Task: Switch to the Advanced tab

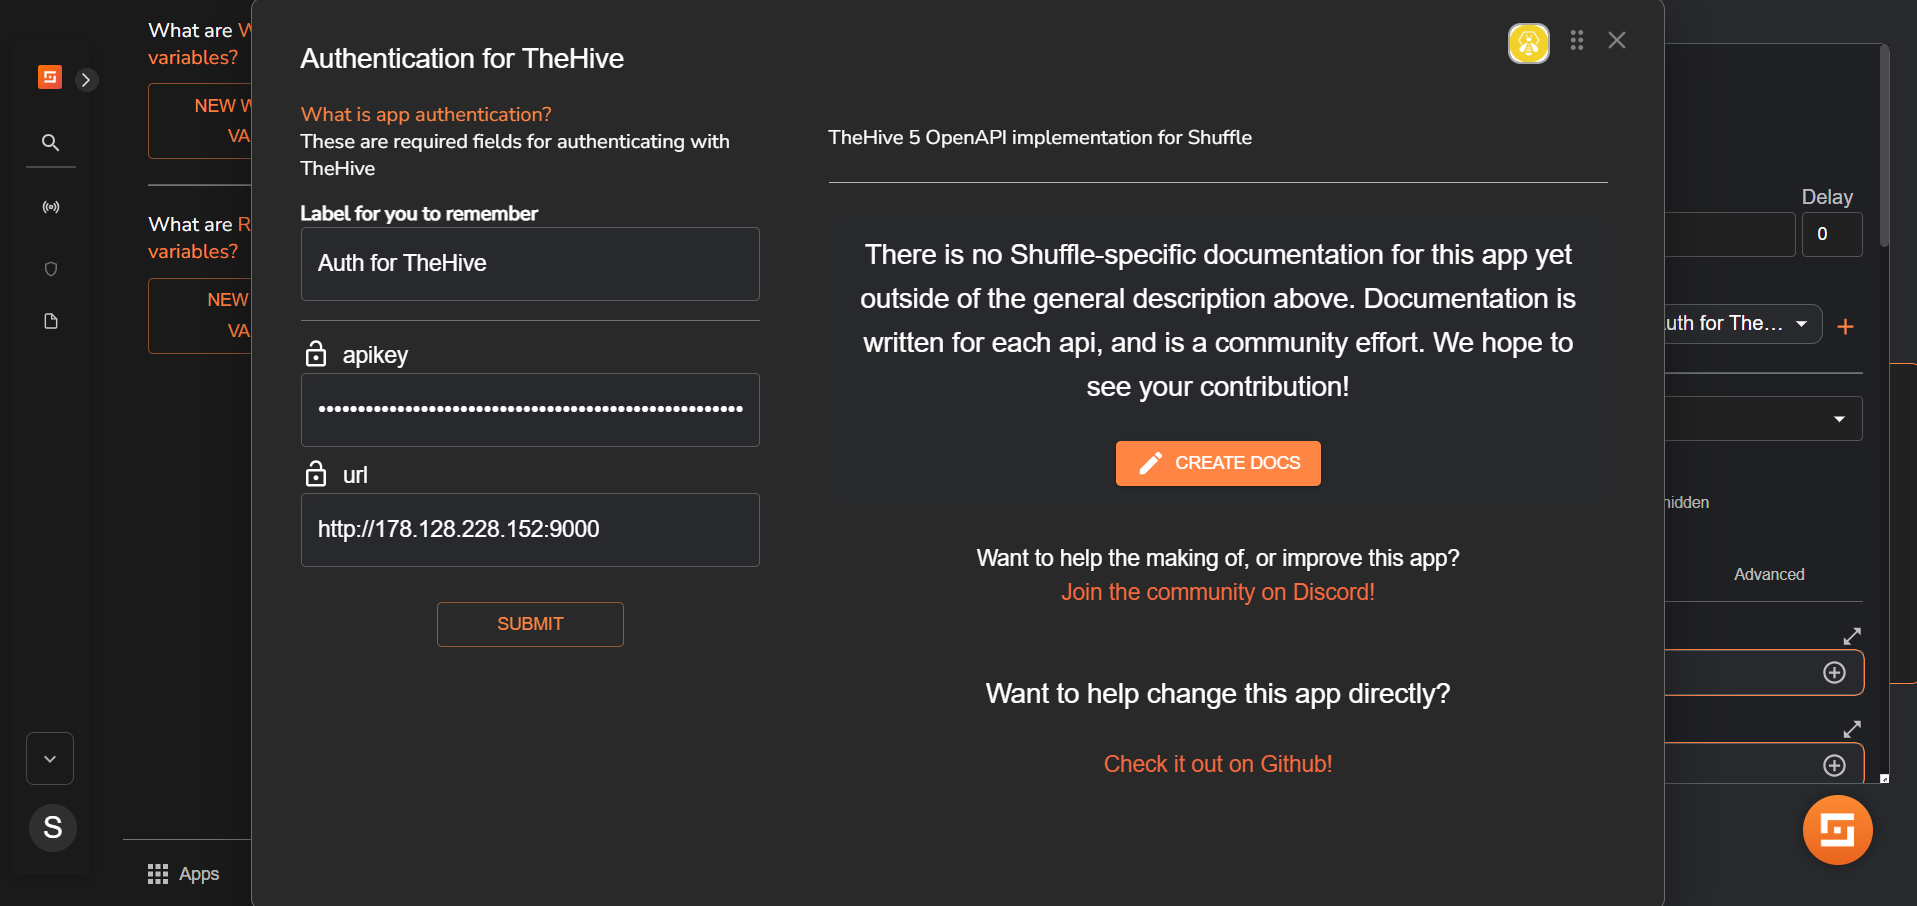Action: (1769, 574)
